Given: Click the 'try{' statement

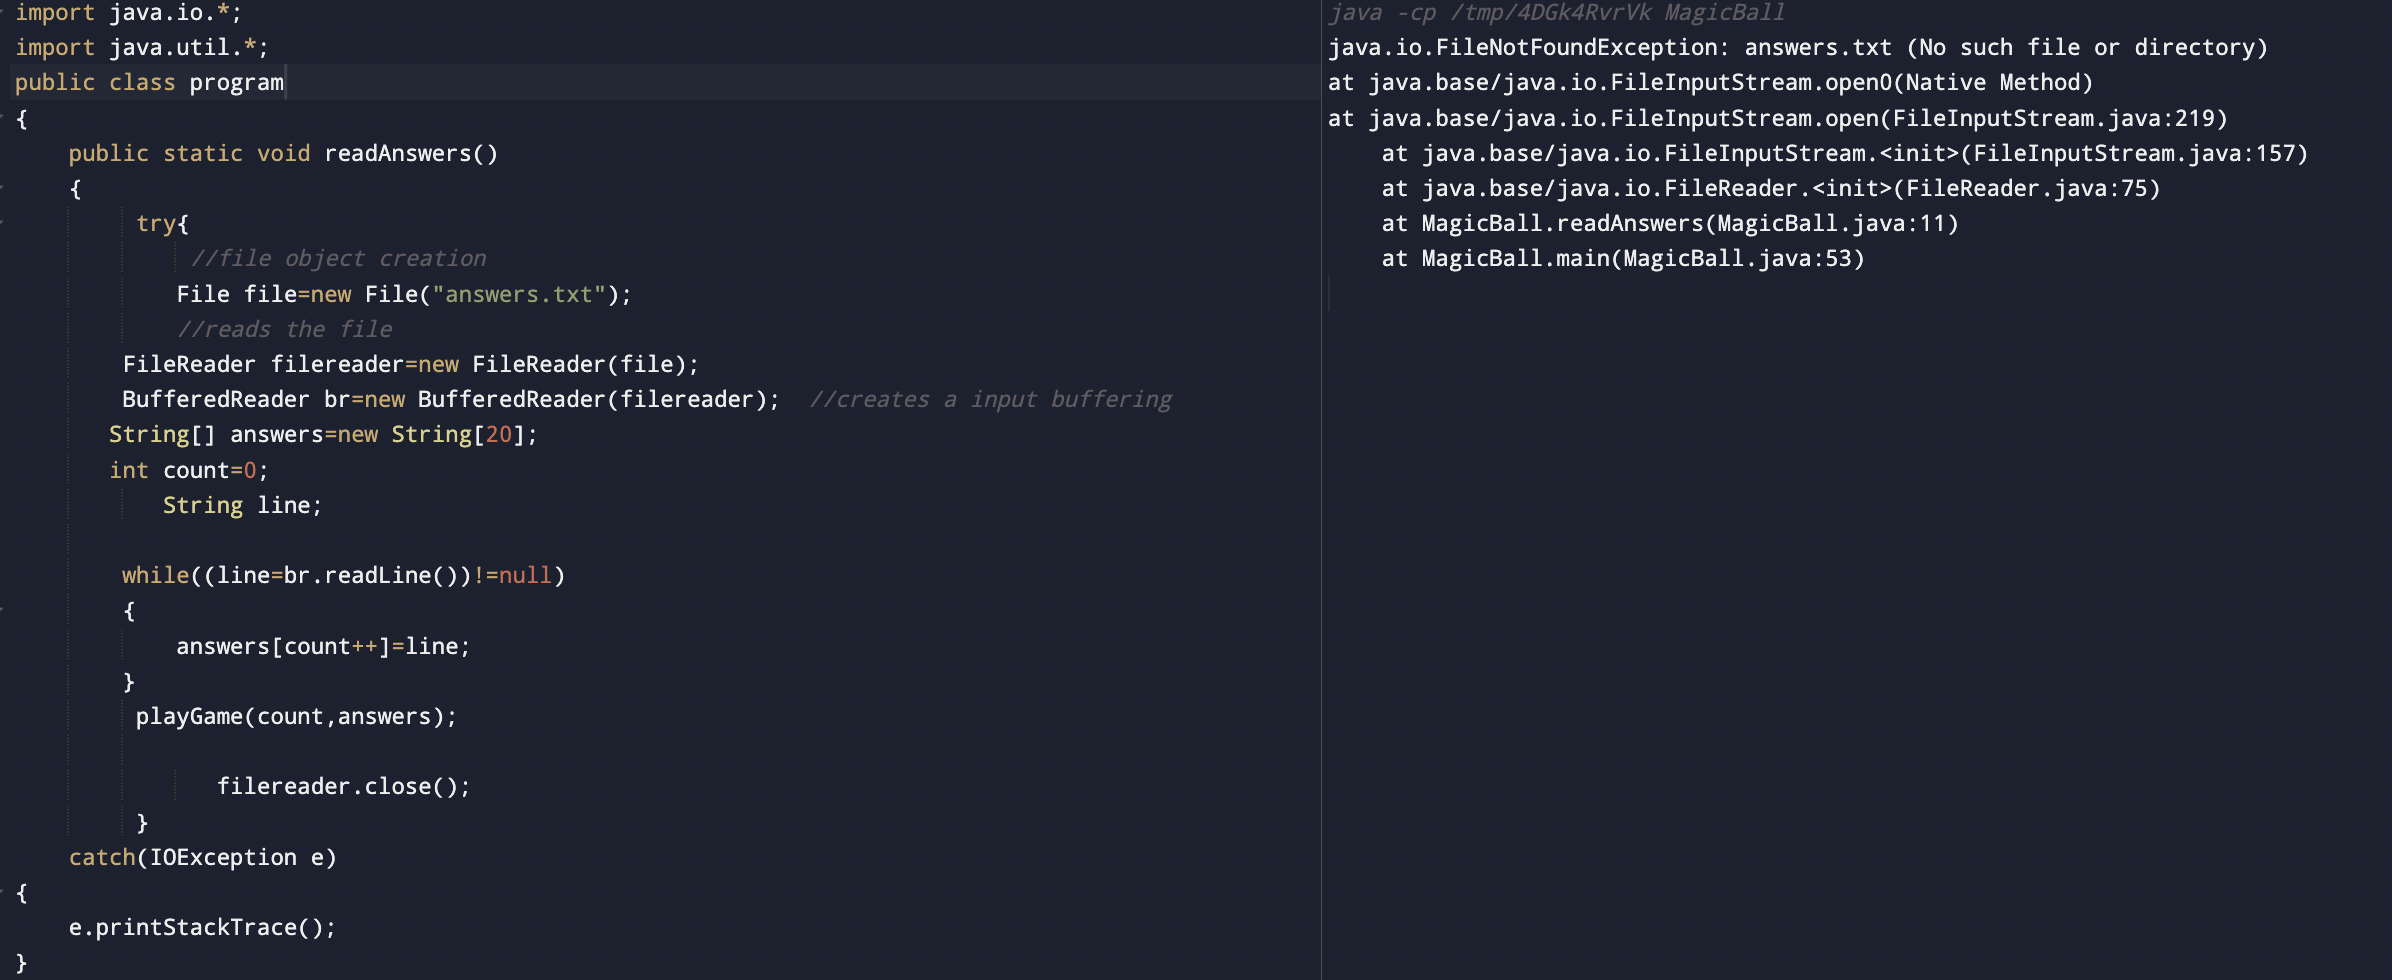Looking at the screenshot, I should click(162, 223).
